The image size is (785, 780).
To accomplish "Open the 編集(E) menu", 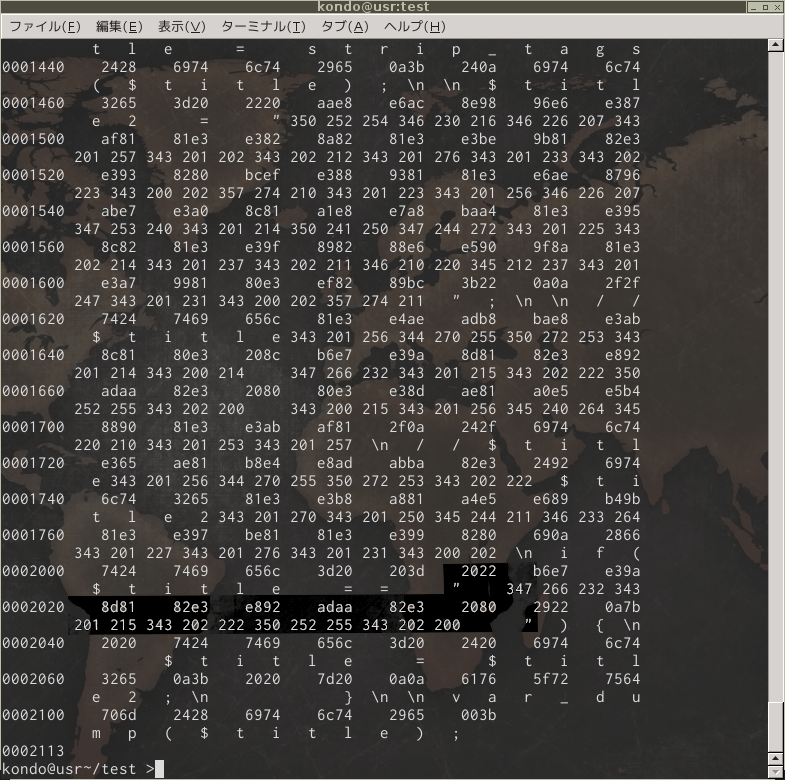I will click(x=119, y=26).
